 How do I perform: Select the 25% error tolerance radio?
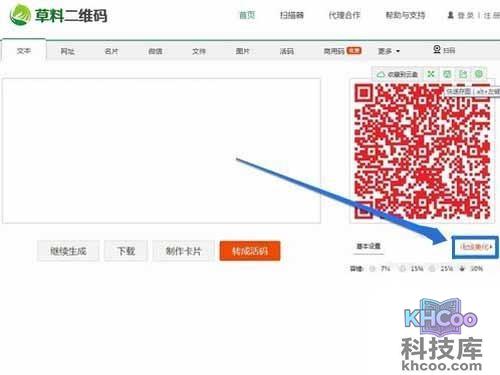pyautogui.click(x=432, y=269)
